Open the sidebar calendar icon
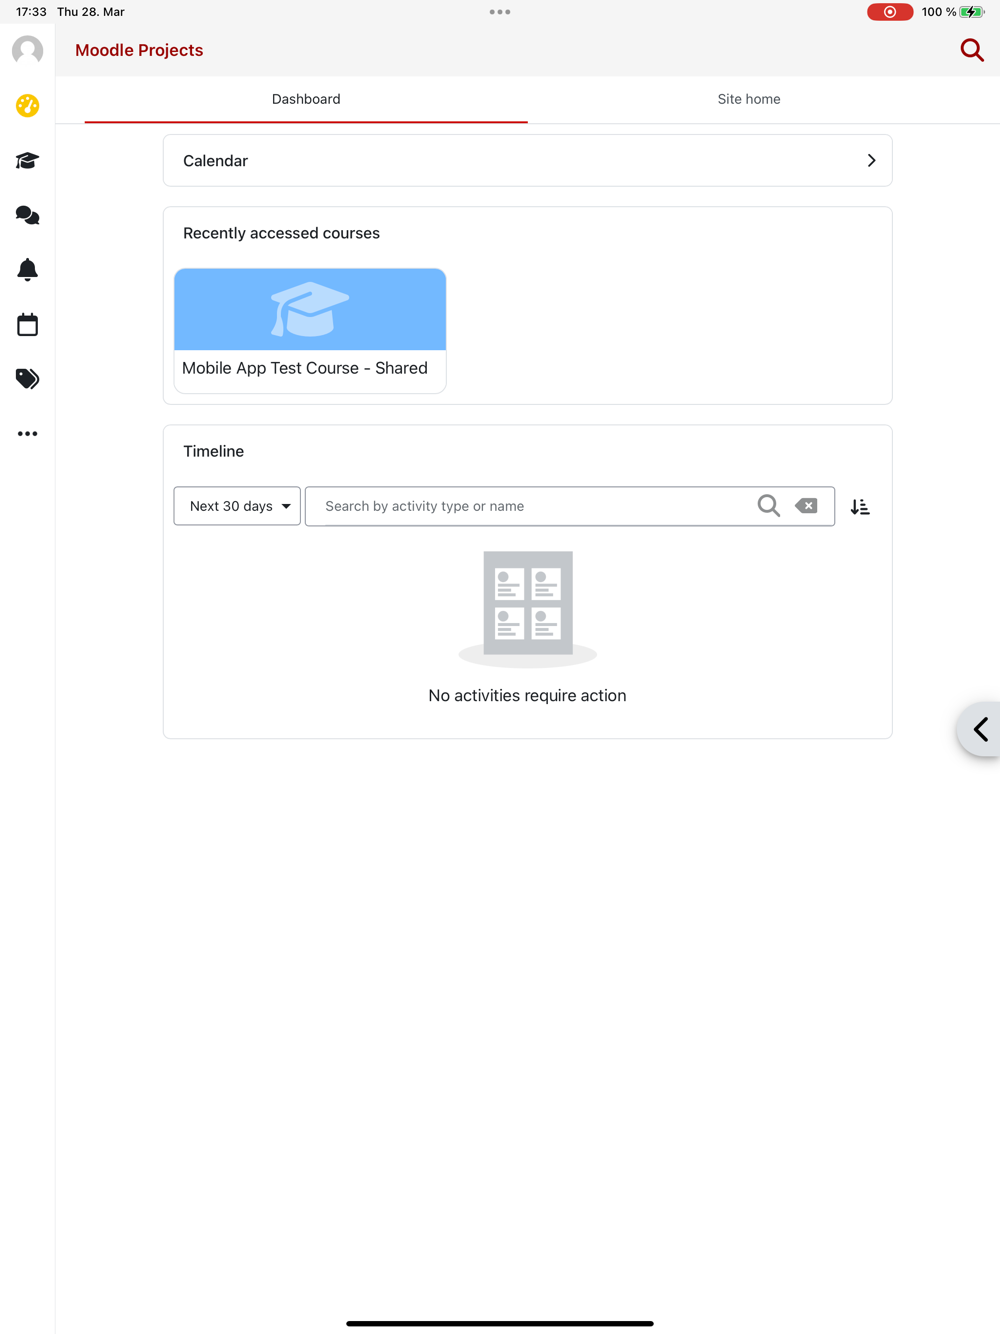 point(27,324)
